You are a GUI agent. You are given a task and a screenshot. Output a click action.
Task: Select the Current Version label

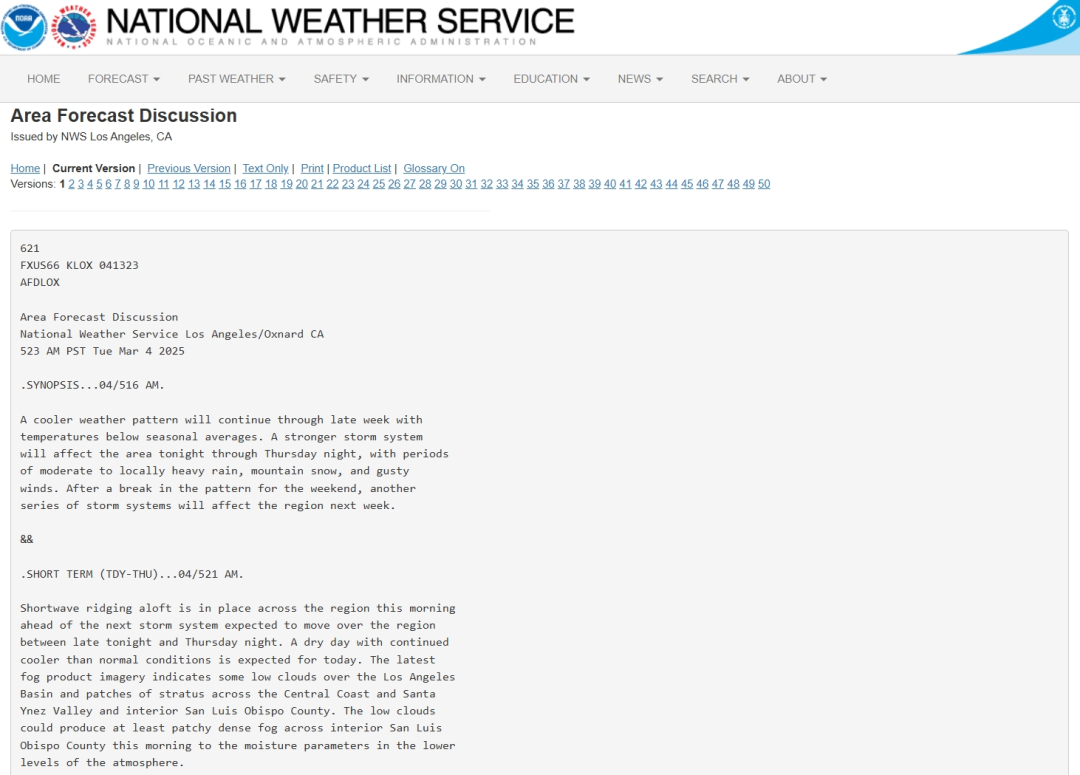pos(94,168)
